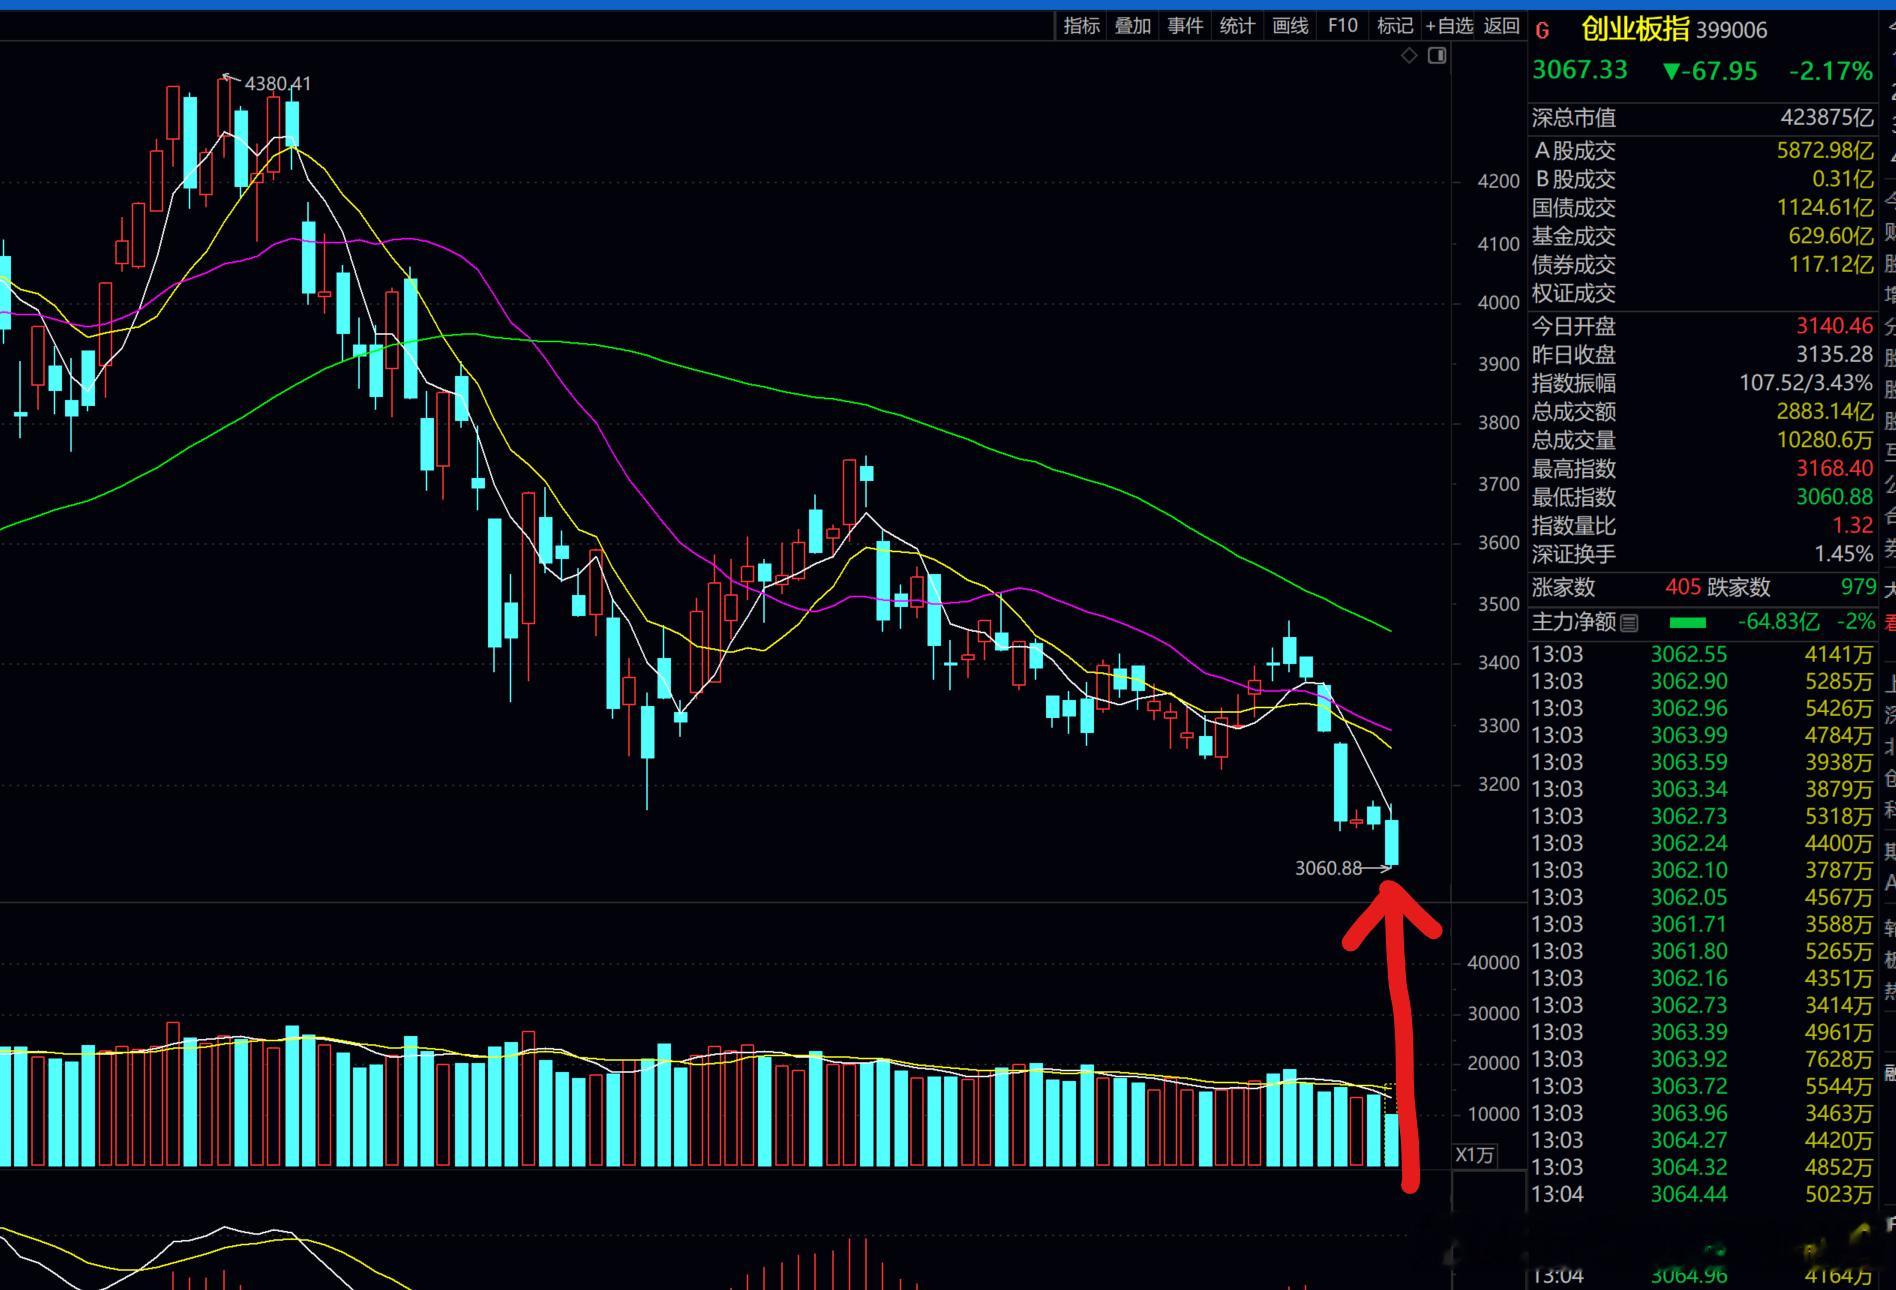Click the 深证换手 value 1.45%
Viewport: 1896px width, 1290px height.
coord(1844,554)
